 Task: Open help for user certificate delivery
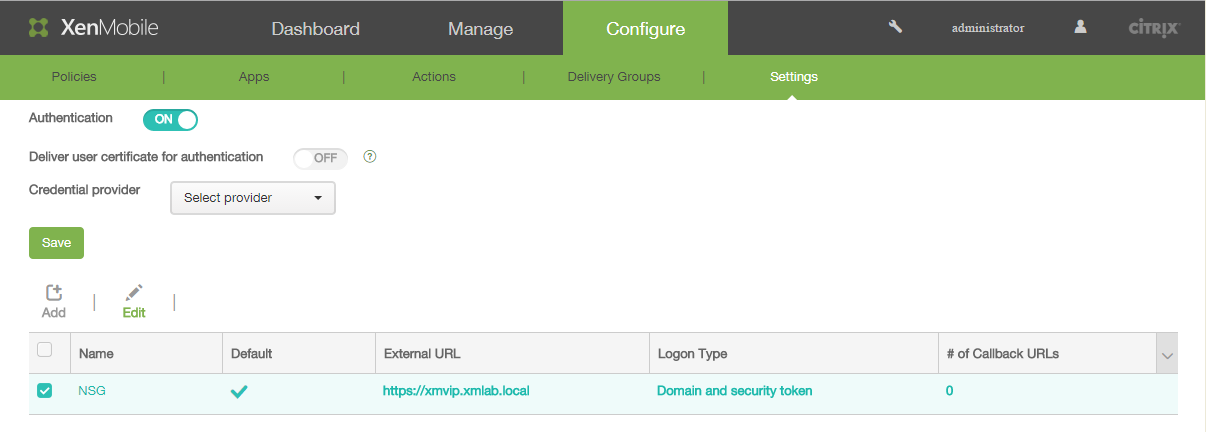click(x=369, y=157)
